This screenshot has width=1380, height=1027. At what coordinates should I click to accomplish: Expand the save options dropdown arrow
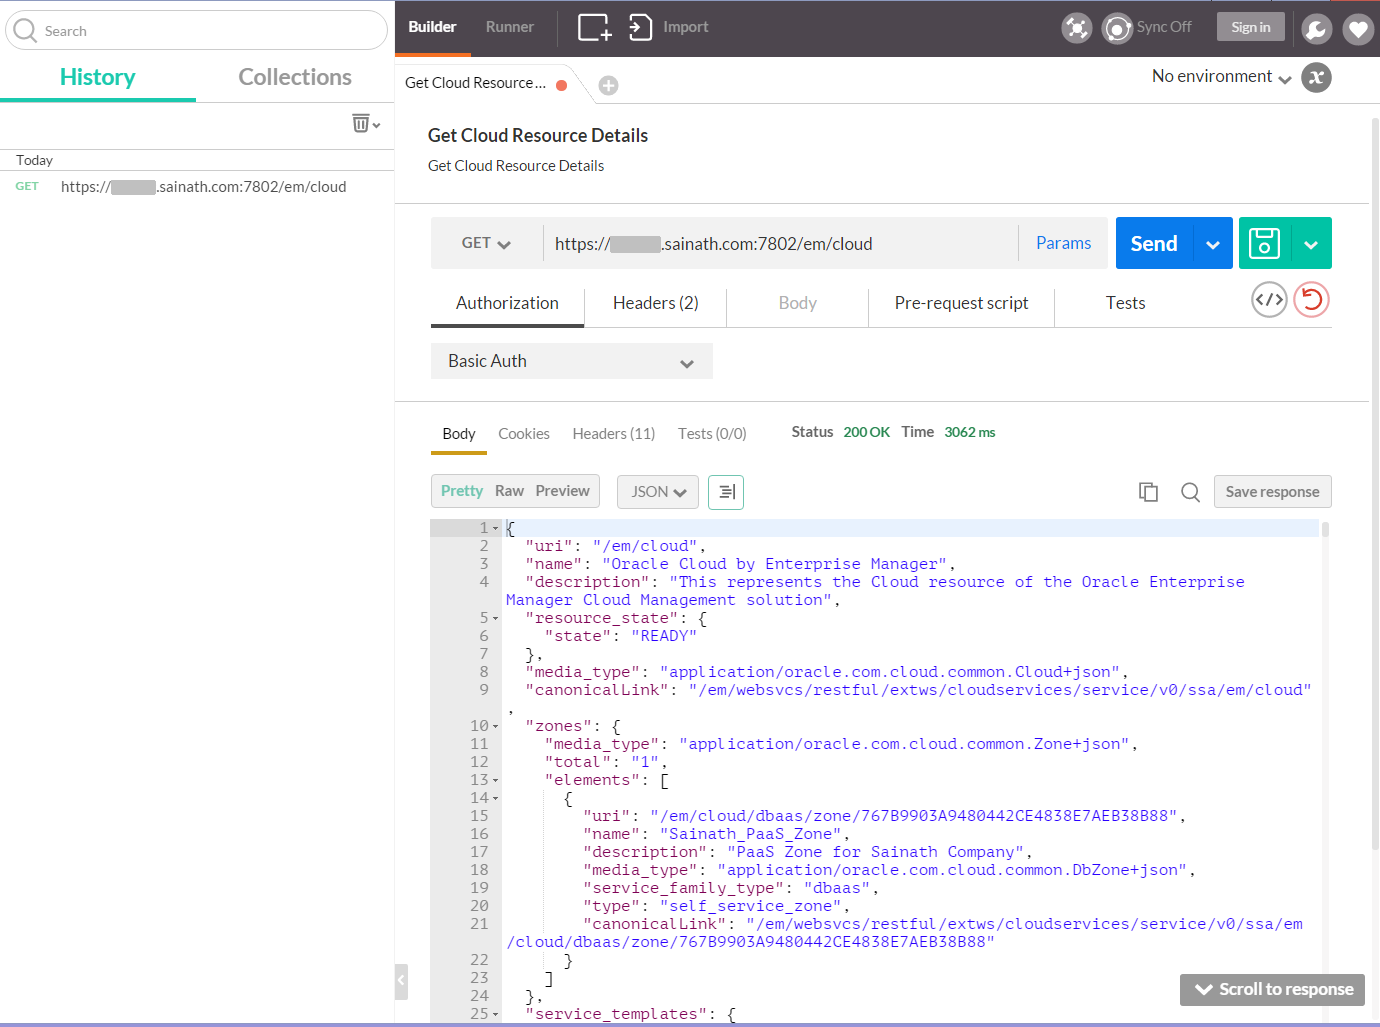[x=1311, y=243]
